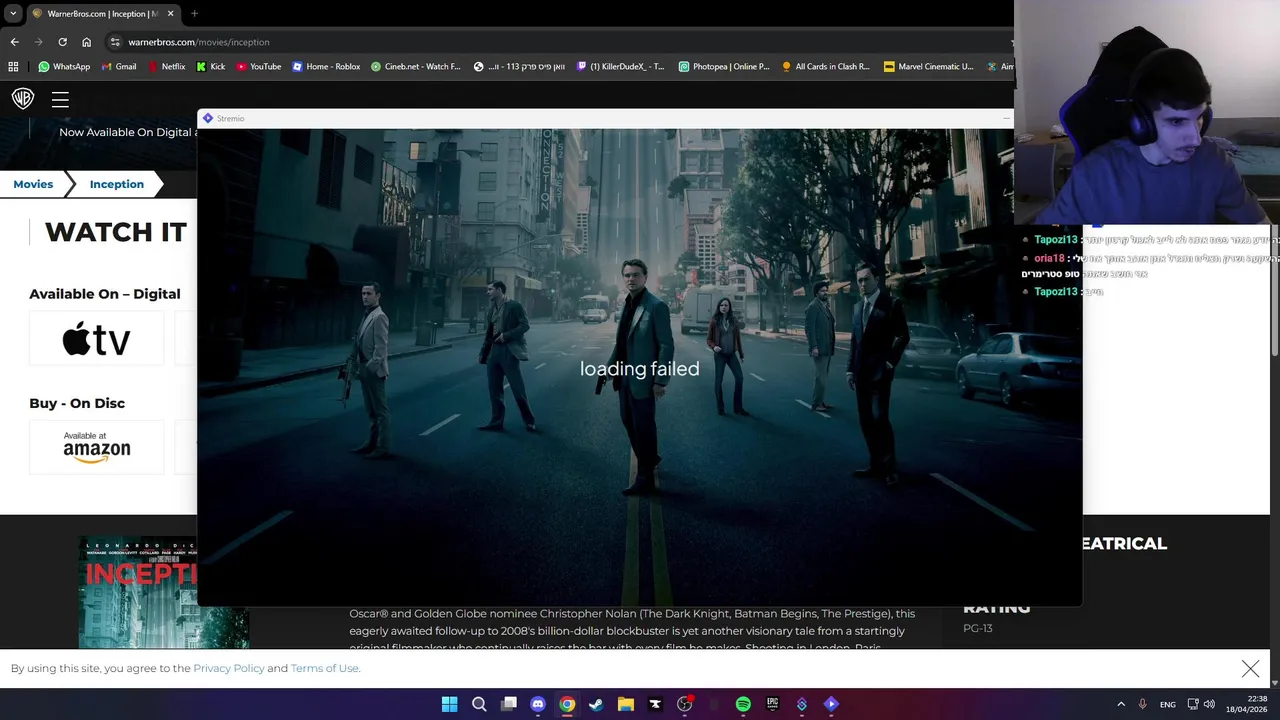Open the Cineb.net bookmark
Viewport: 1280px width, 720px height.
[x=416, y=67]
